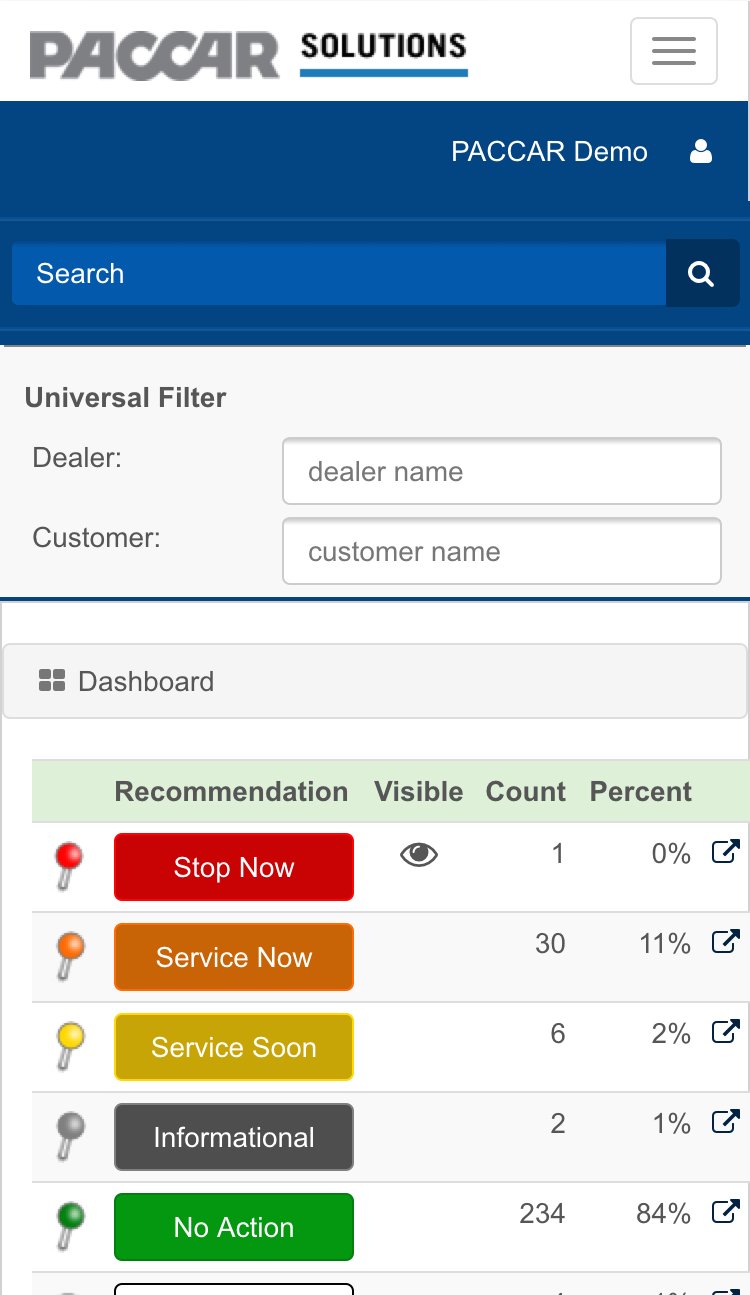Click the user account icon beside PACCAR Demo
Screen dimensions: 750x1295
[x=702, y=151]
